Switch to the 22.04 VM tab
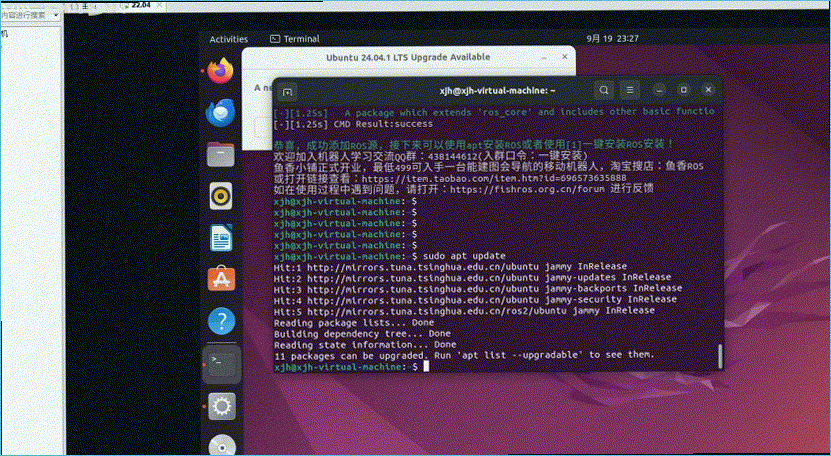Viewport: 831px width, 456px height. coord(141,5)
